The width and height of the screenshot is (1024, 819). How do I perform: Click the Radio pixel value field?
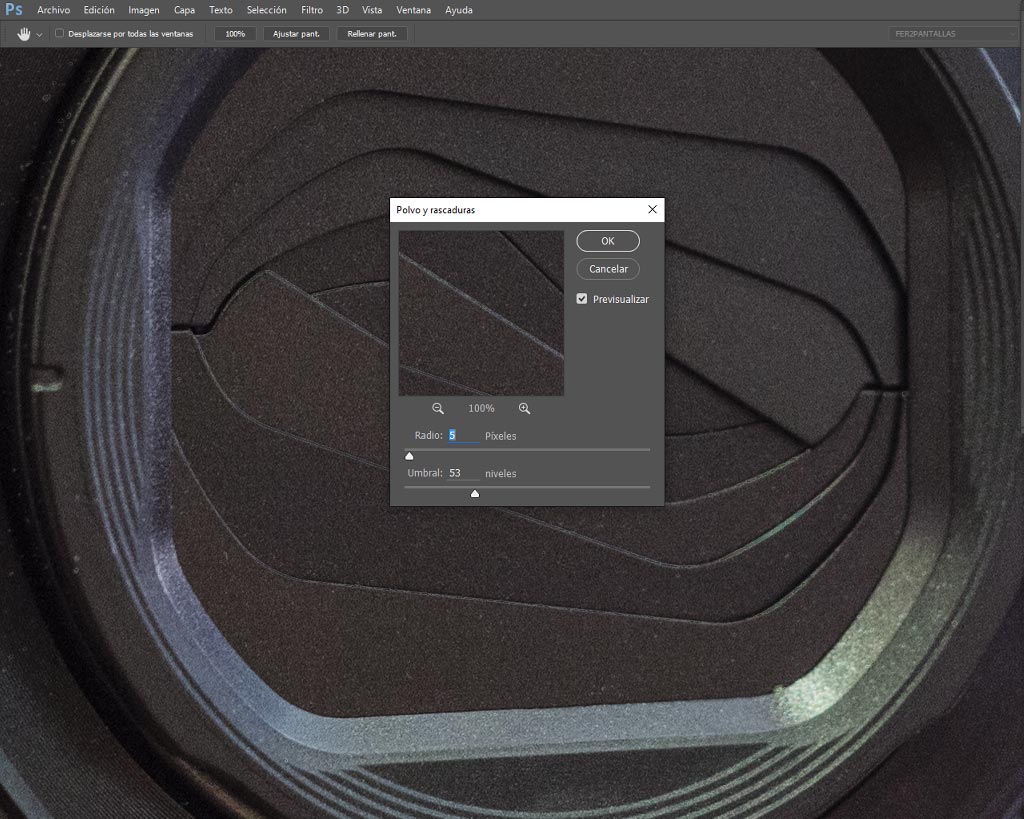click(x=464, y=436)
